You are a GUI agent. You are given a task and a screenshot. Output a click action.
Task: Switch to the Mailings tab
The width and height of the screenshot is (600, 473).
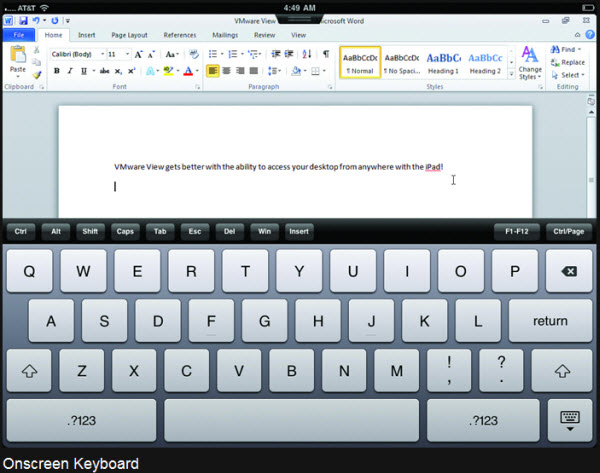(x=225, y=35)
